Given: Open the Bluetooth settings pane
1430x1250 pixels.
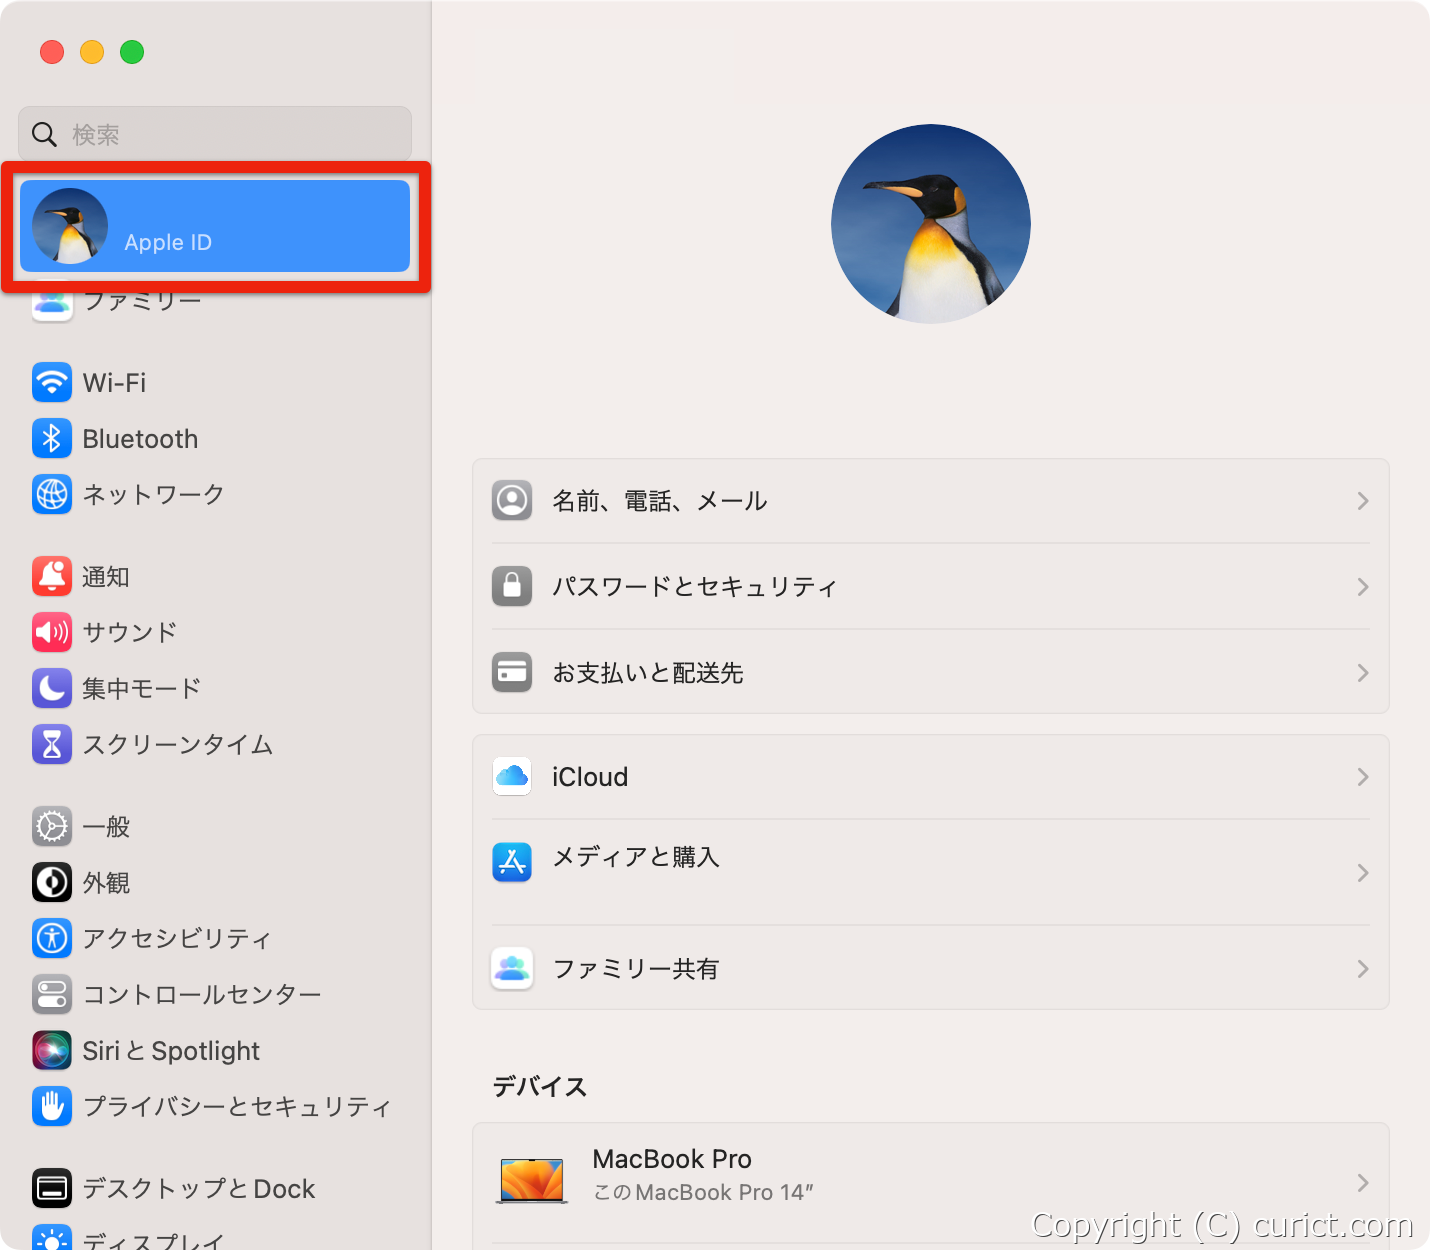Looking at the screenshot, I should point(141,439).
